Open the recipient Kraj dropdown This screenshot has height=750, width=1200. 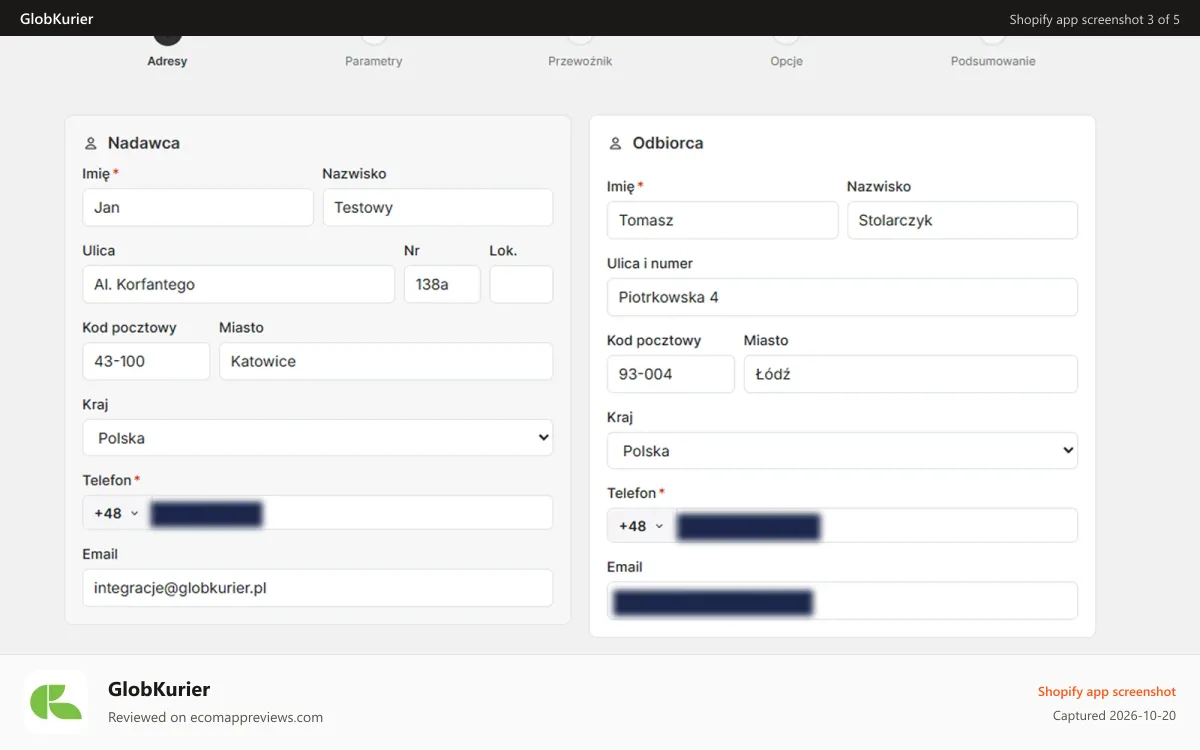click(842, 451)
